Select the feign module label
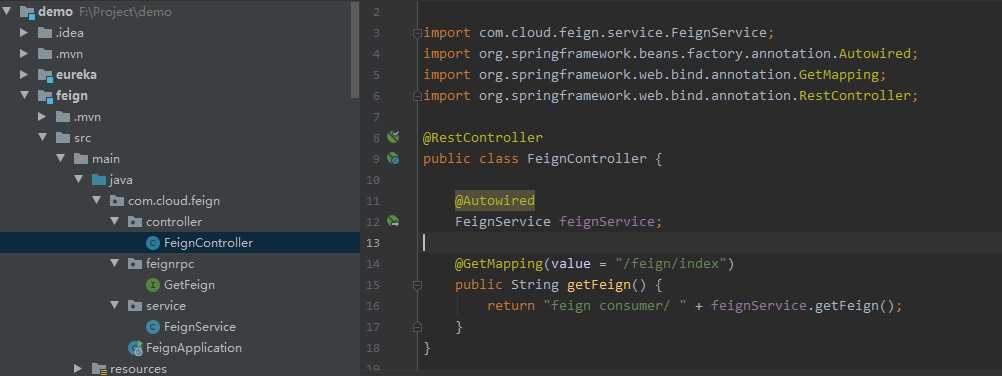 [x=72, y=96]
